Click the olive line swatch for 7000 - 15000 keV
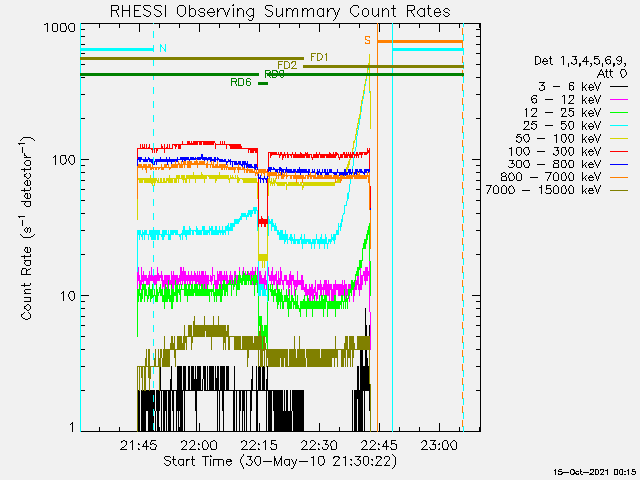 [x=619, y=190]
